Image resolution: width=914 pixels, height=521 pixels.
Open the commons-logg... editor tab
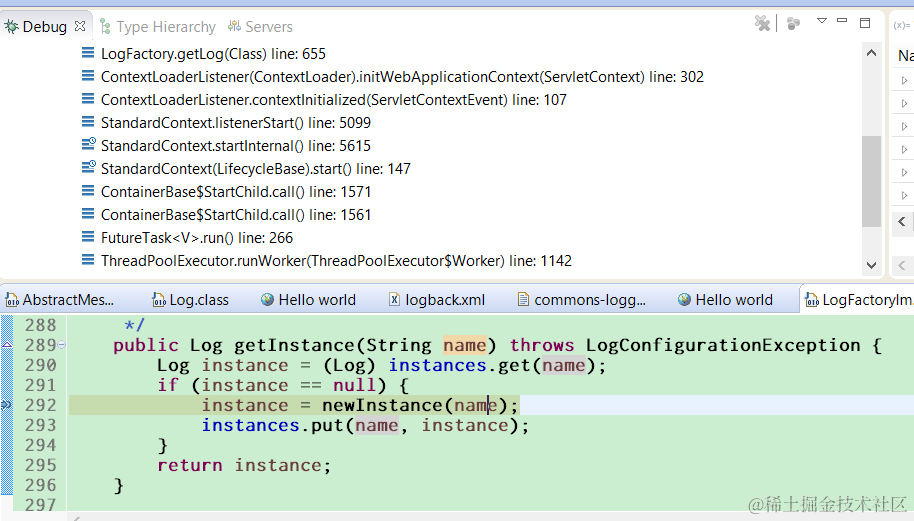[582, 300]
